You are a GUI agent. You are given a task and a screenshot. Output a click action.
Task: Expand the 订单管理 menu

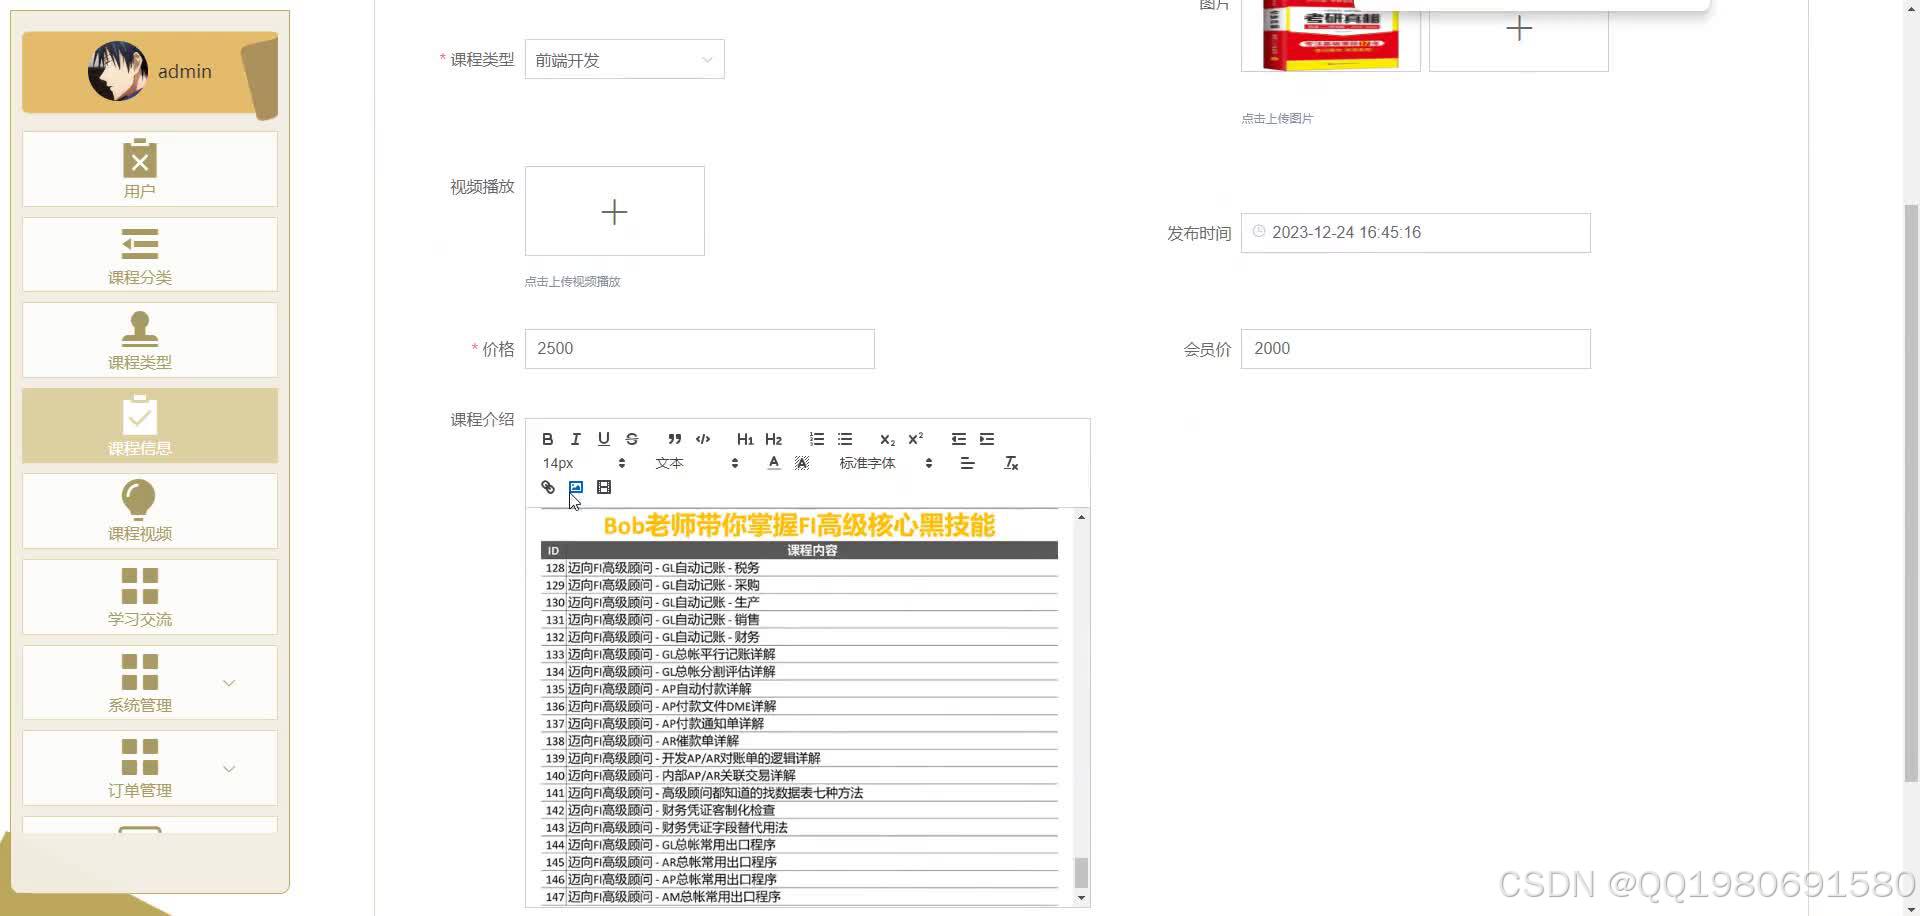tap(140, 768)
